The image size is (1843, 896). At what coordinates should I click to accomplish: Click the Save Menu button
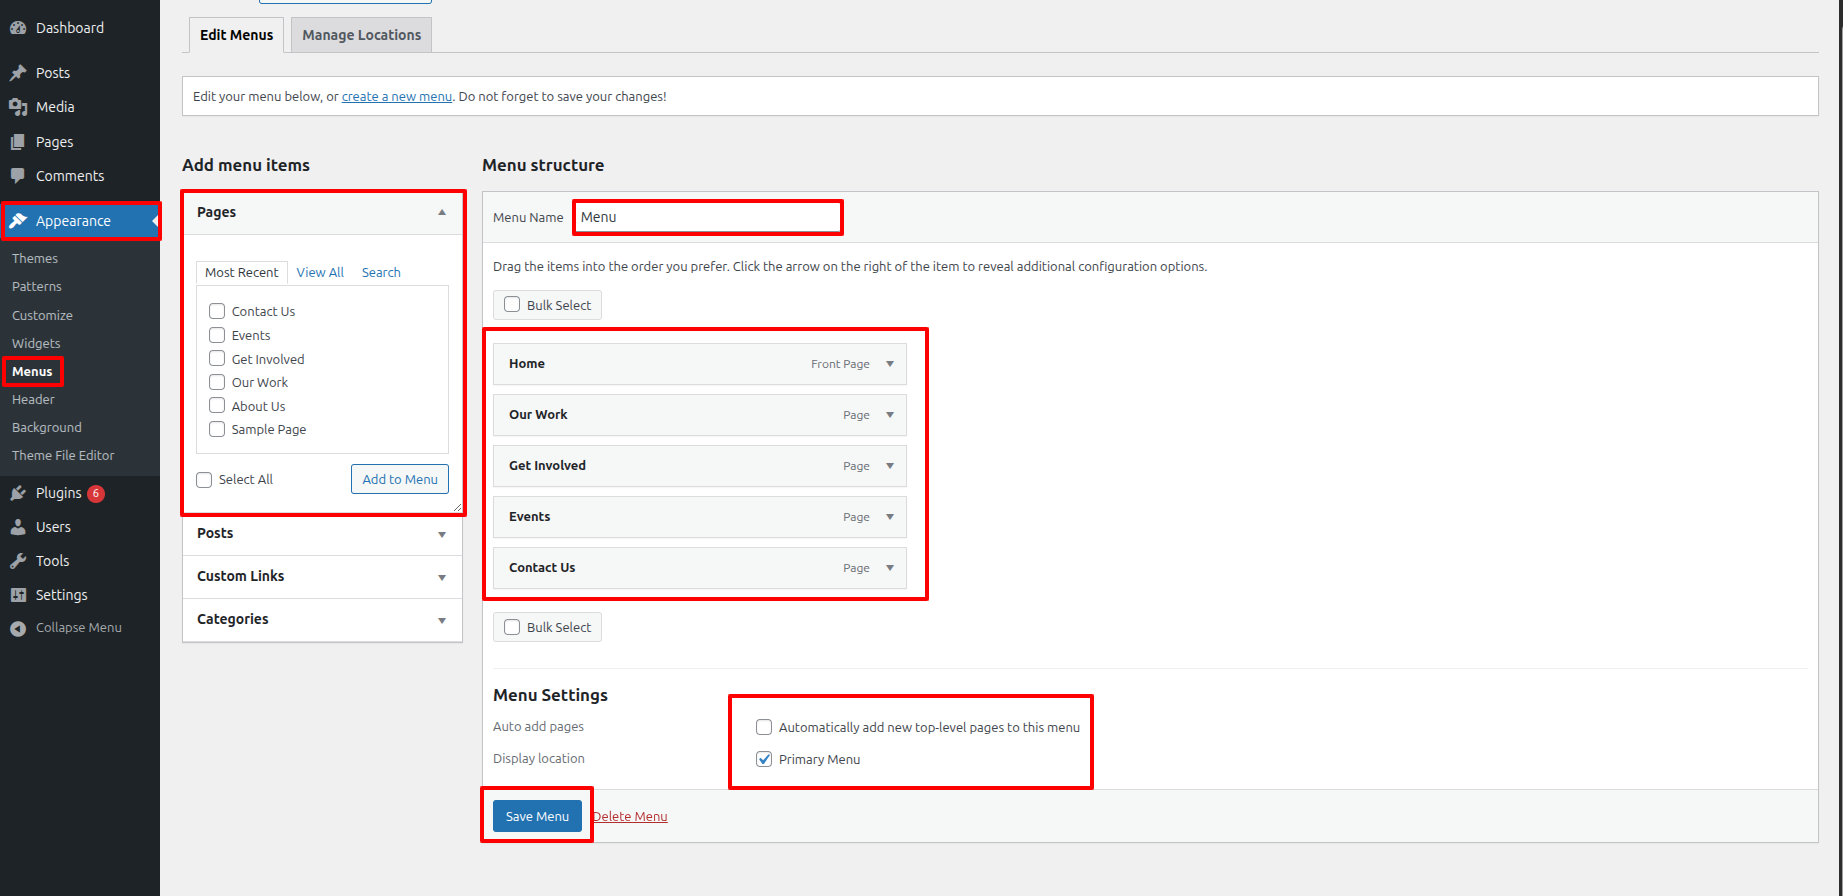(x=537, y=816)
